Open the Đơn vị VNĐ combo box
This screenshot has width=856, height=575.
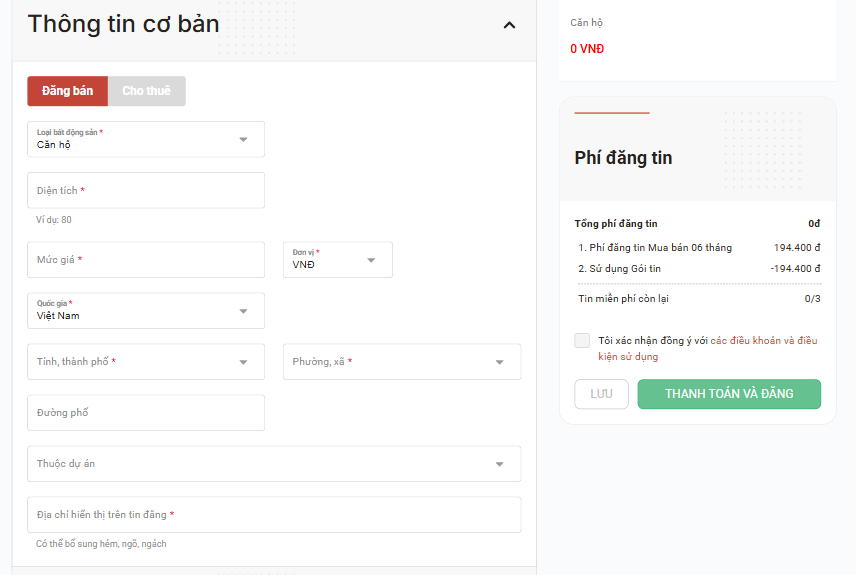coord(337,259)
